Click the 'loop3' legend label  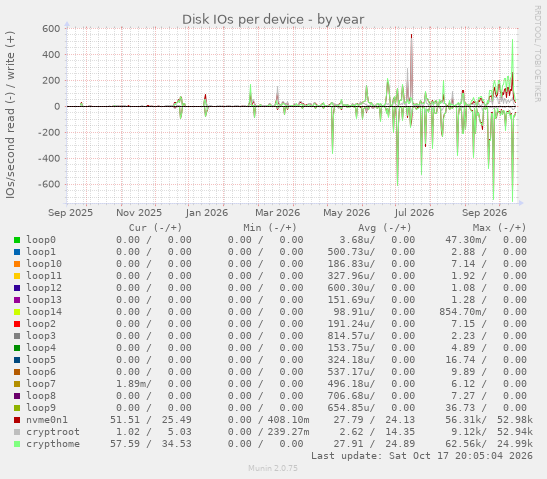pyautogui.click(x=41, y=336)
